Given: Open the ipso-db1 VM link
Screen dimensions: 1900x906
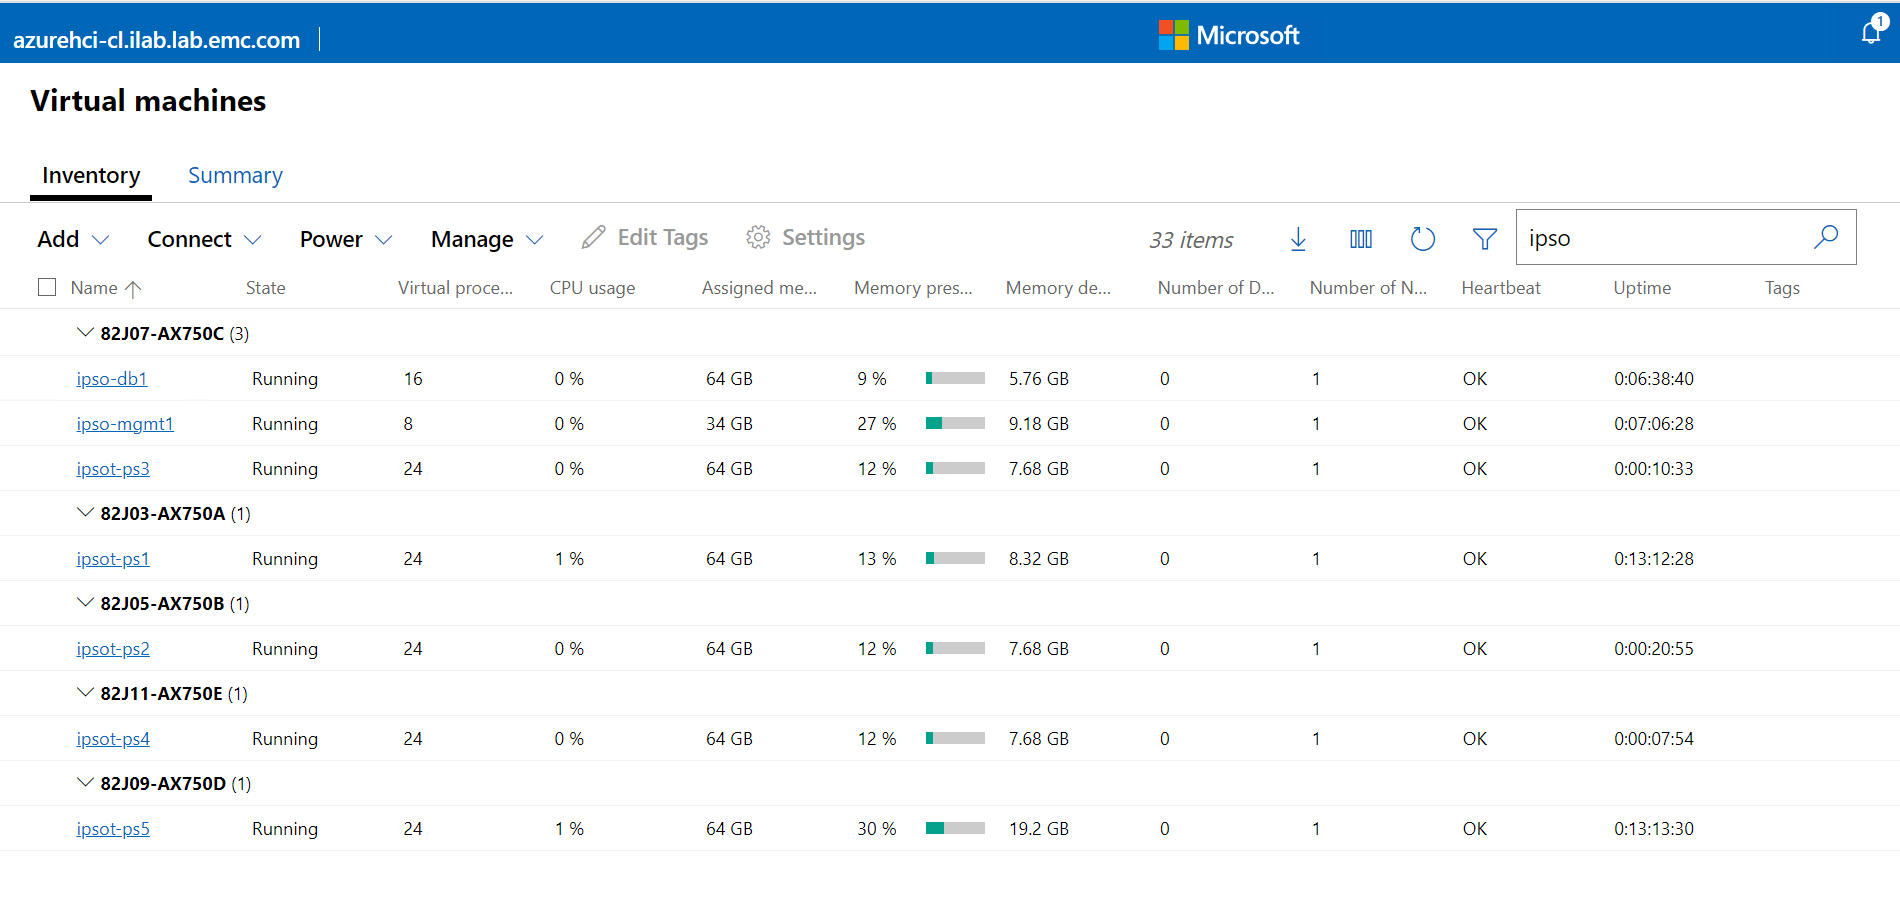Looking at the screenshot, I should click(x=112, y=379).
